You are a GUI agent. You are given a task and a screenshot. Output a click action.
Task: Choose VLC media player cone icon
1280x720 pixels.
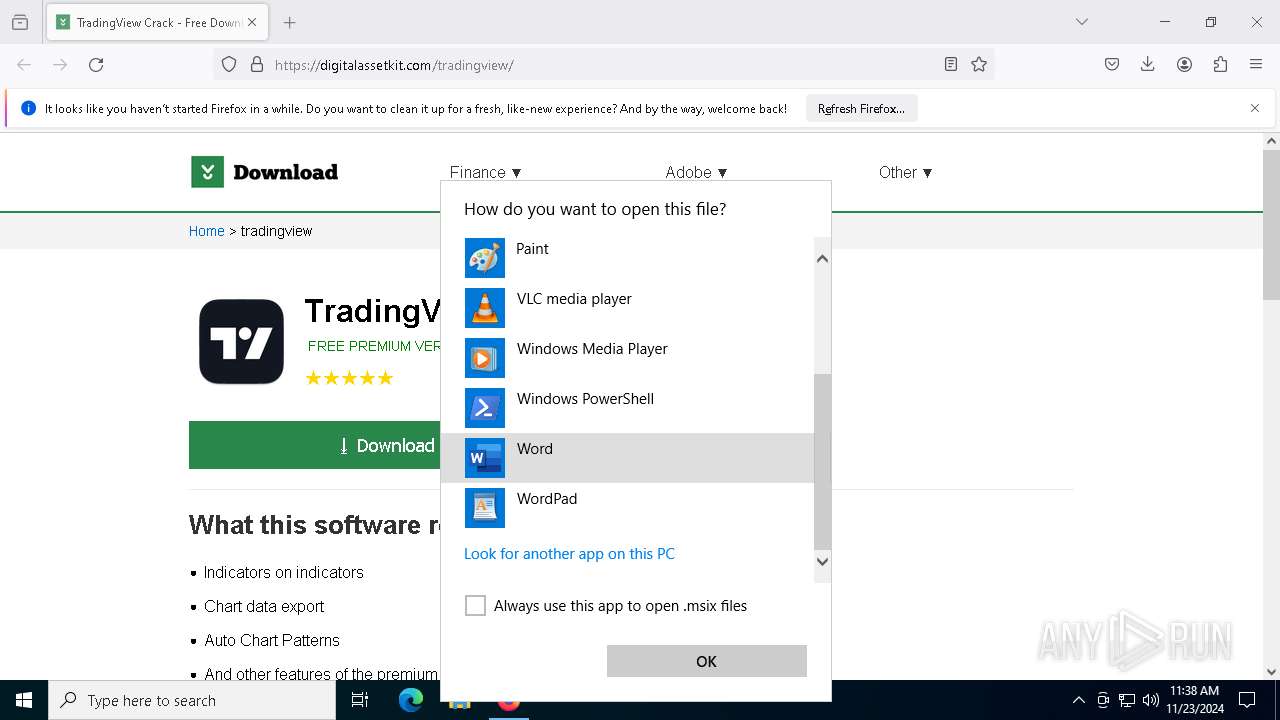[x=485, y=308]
